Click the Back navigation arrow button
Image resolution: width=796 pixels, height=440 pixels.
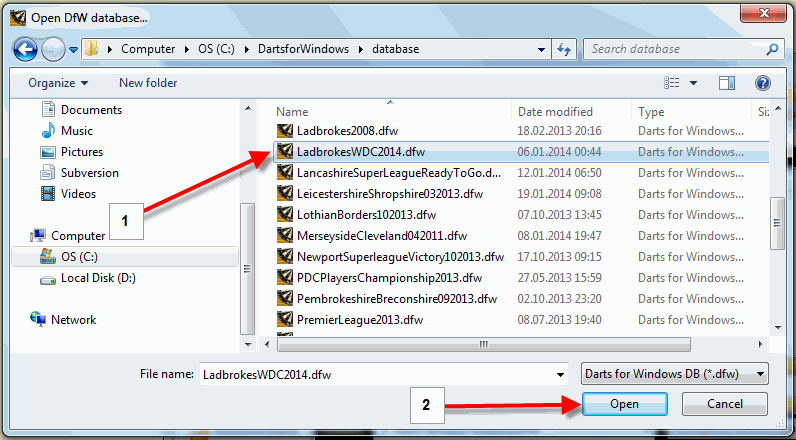coord(27,48)
